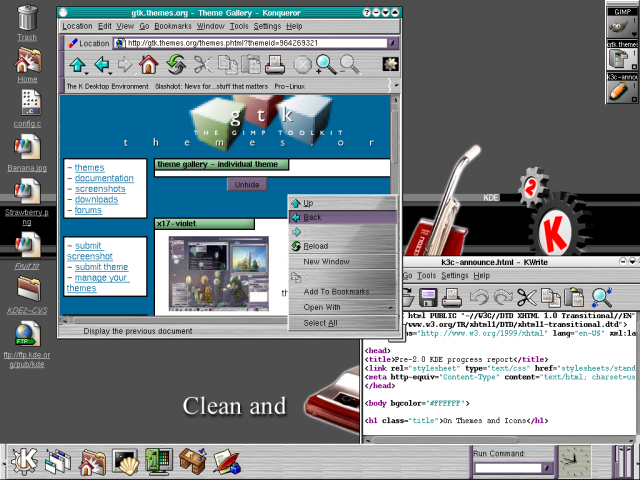Open Find with KWrite's magnifier icon
The image size is (640, 480).
point(601,296)
